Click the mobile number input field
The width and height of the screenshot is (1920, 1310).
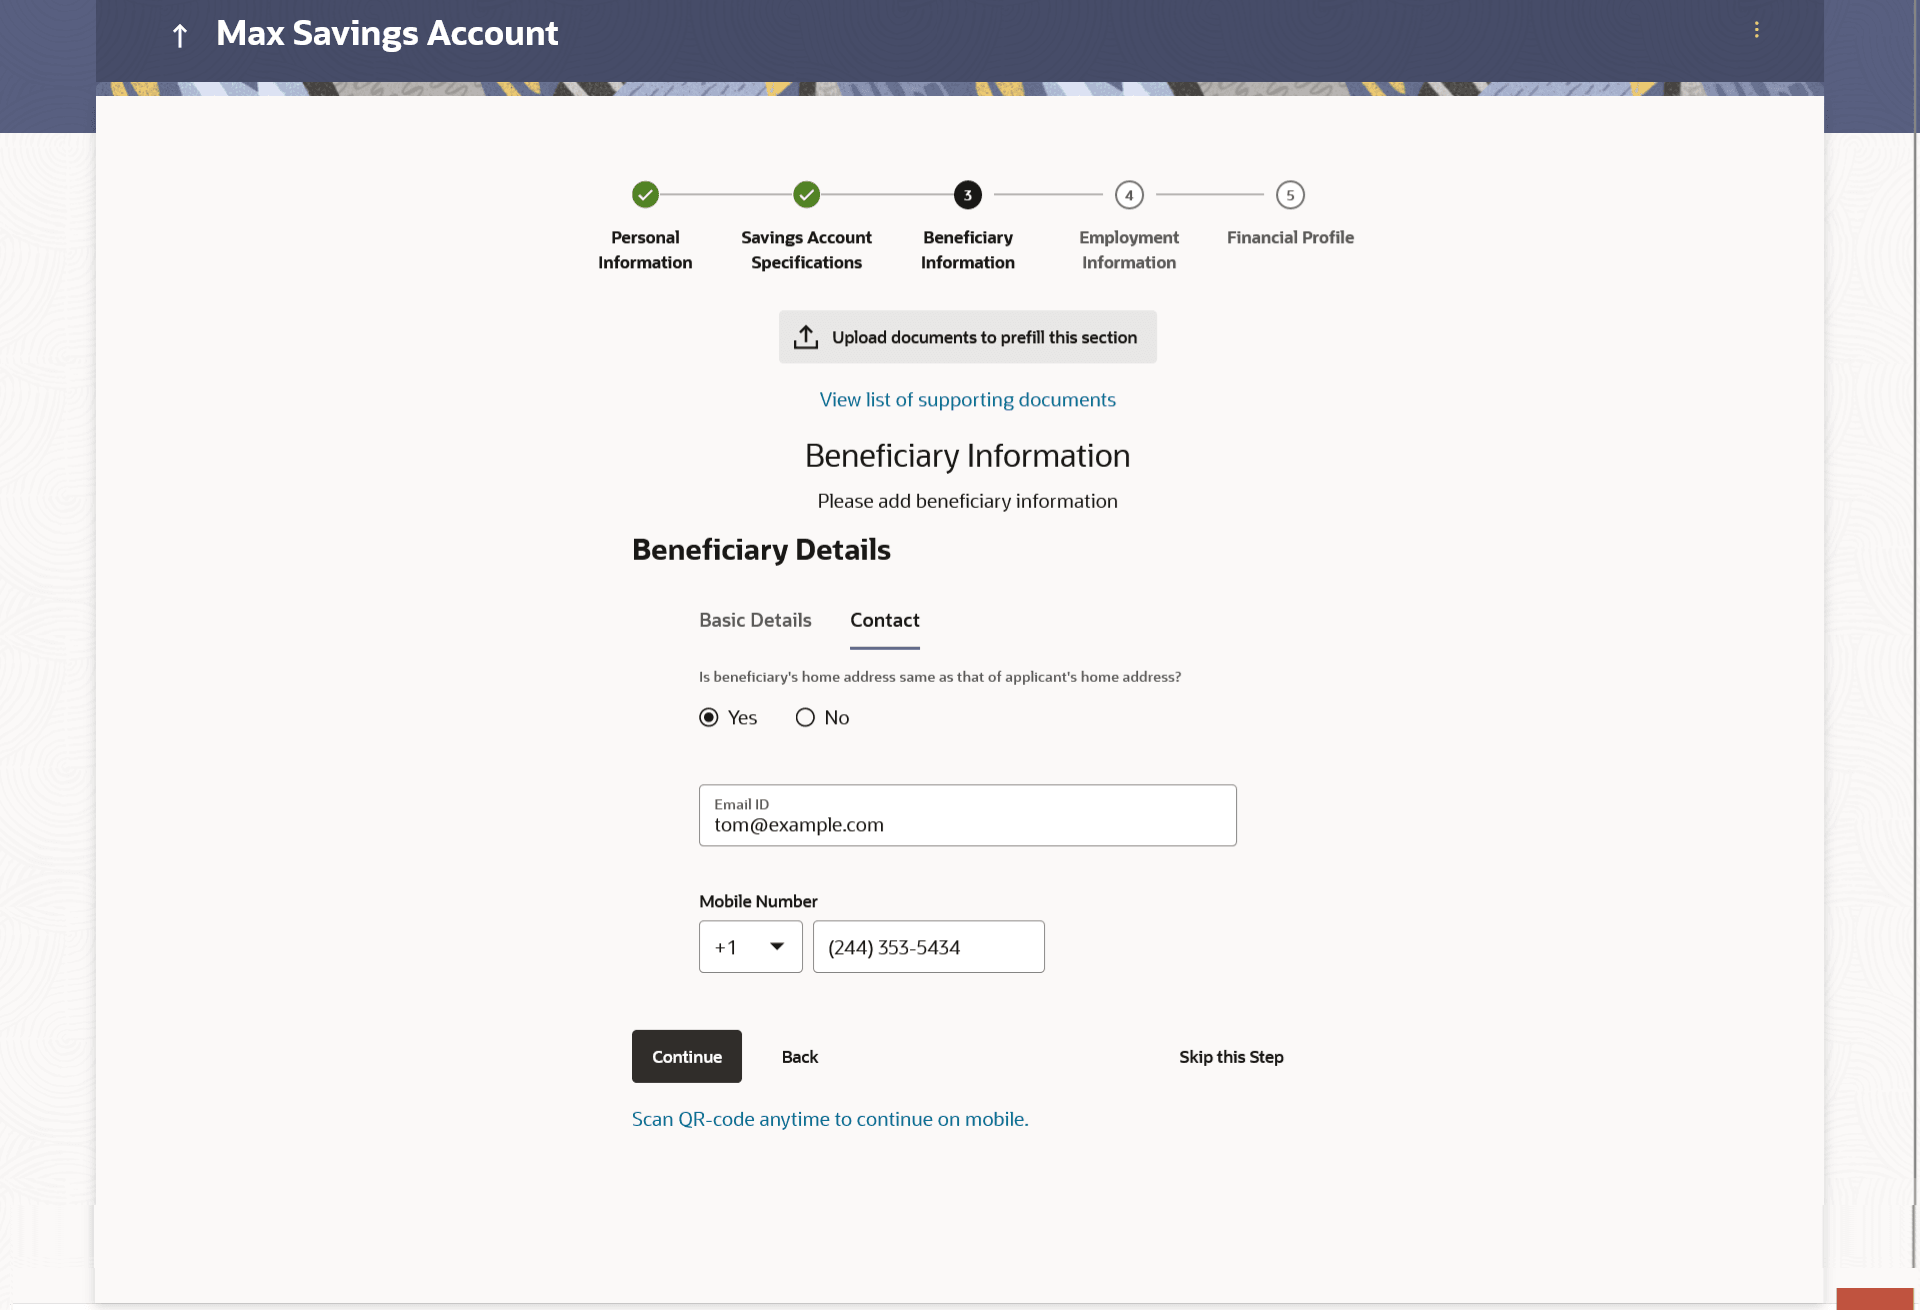[x=928, y=947]
